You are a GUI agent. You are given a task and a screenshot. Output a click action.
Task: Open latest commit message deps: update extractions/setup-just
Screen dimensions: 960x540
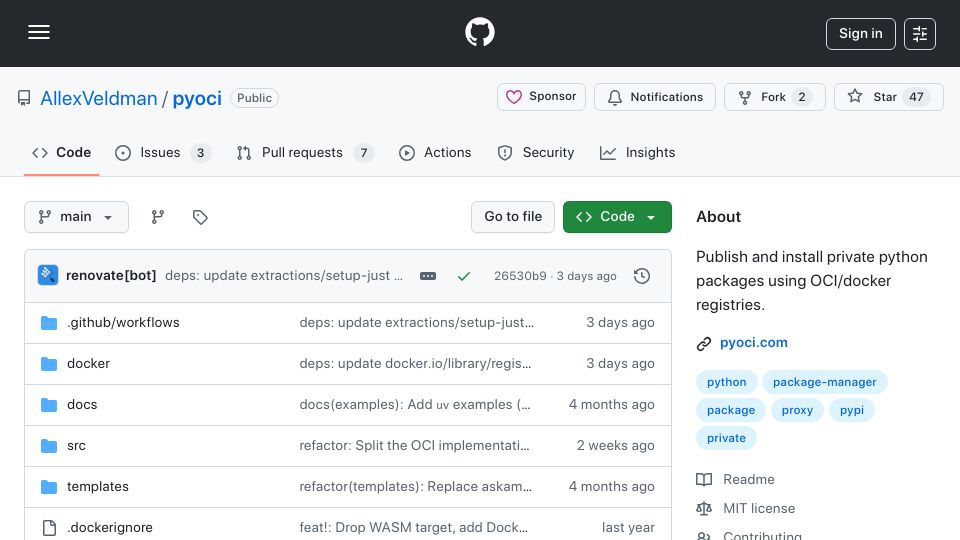[283, 276]
